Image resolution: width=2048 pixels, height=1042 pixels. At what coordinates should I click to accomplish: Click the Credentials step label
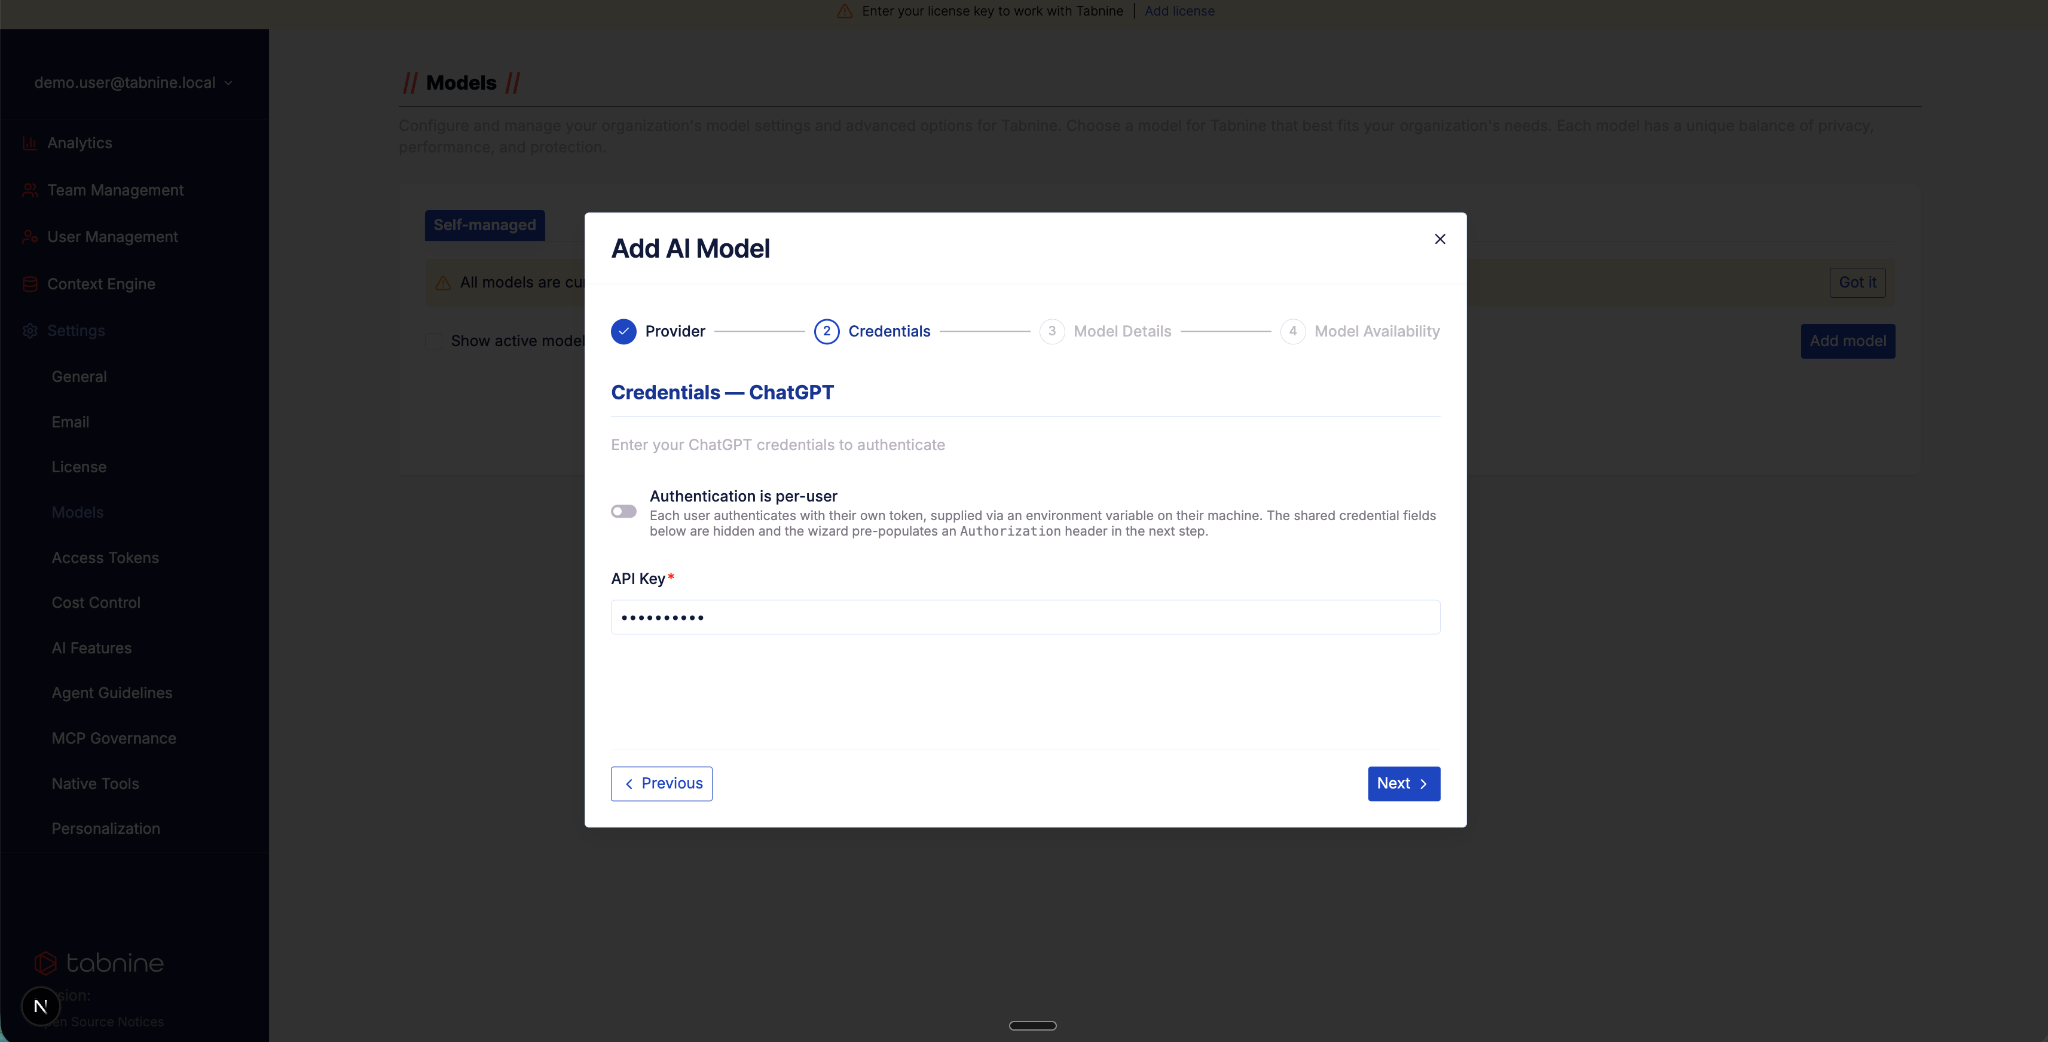click(889, 331)
